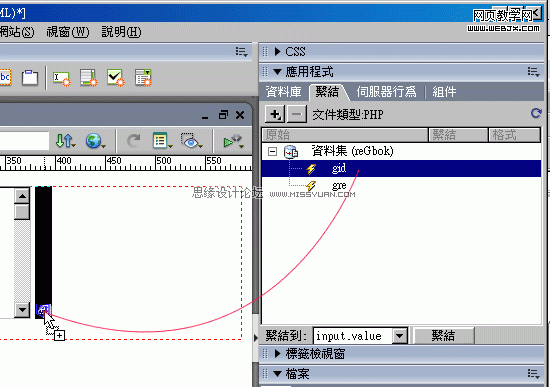Screen dimensions: 550x387
Task: Open the insert bar options menu
Action: (242, 52)
